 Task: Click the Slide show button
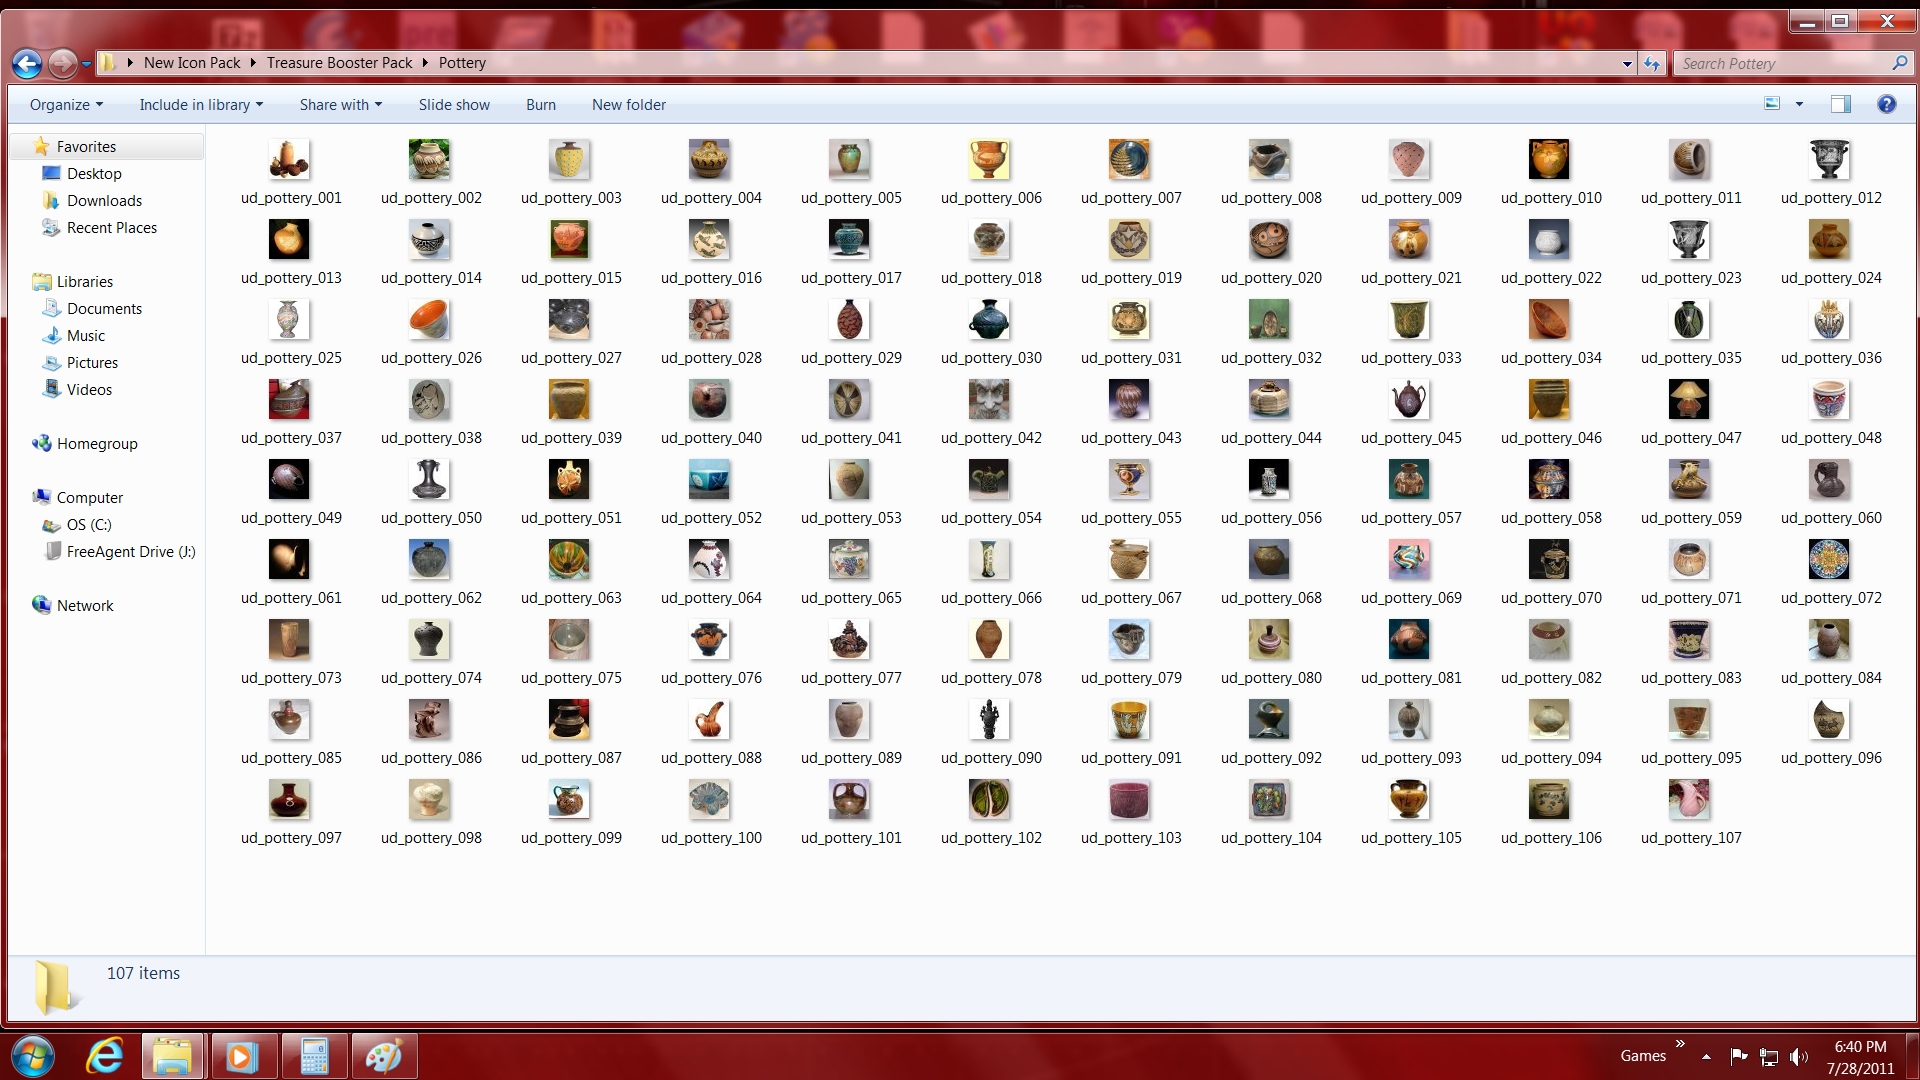pos(454,105)
